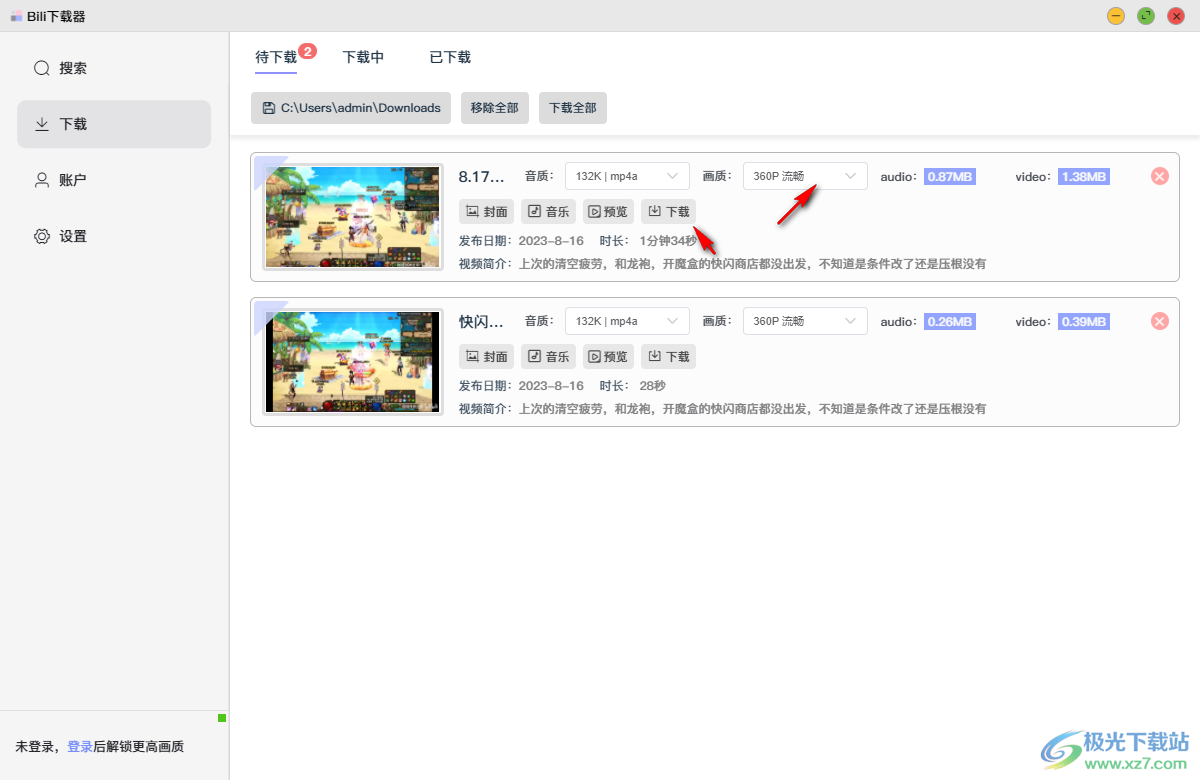Switch to the 下载中 tab

pyautogui.click(x=363, y=57)
